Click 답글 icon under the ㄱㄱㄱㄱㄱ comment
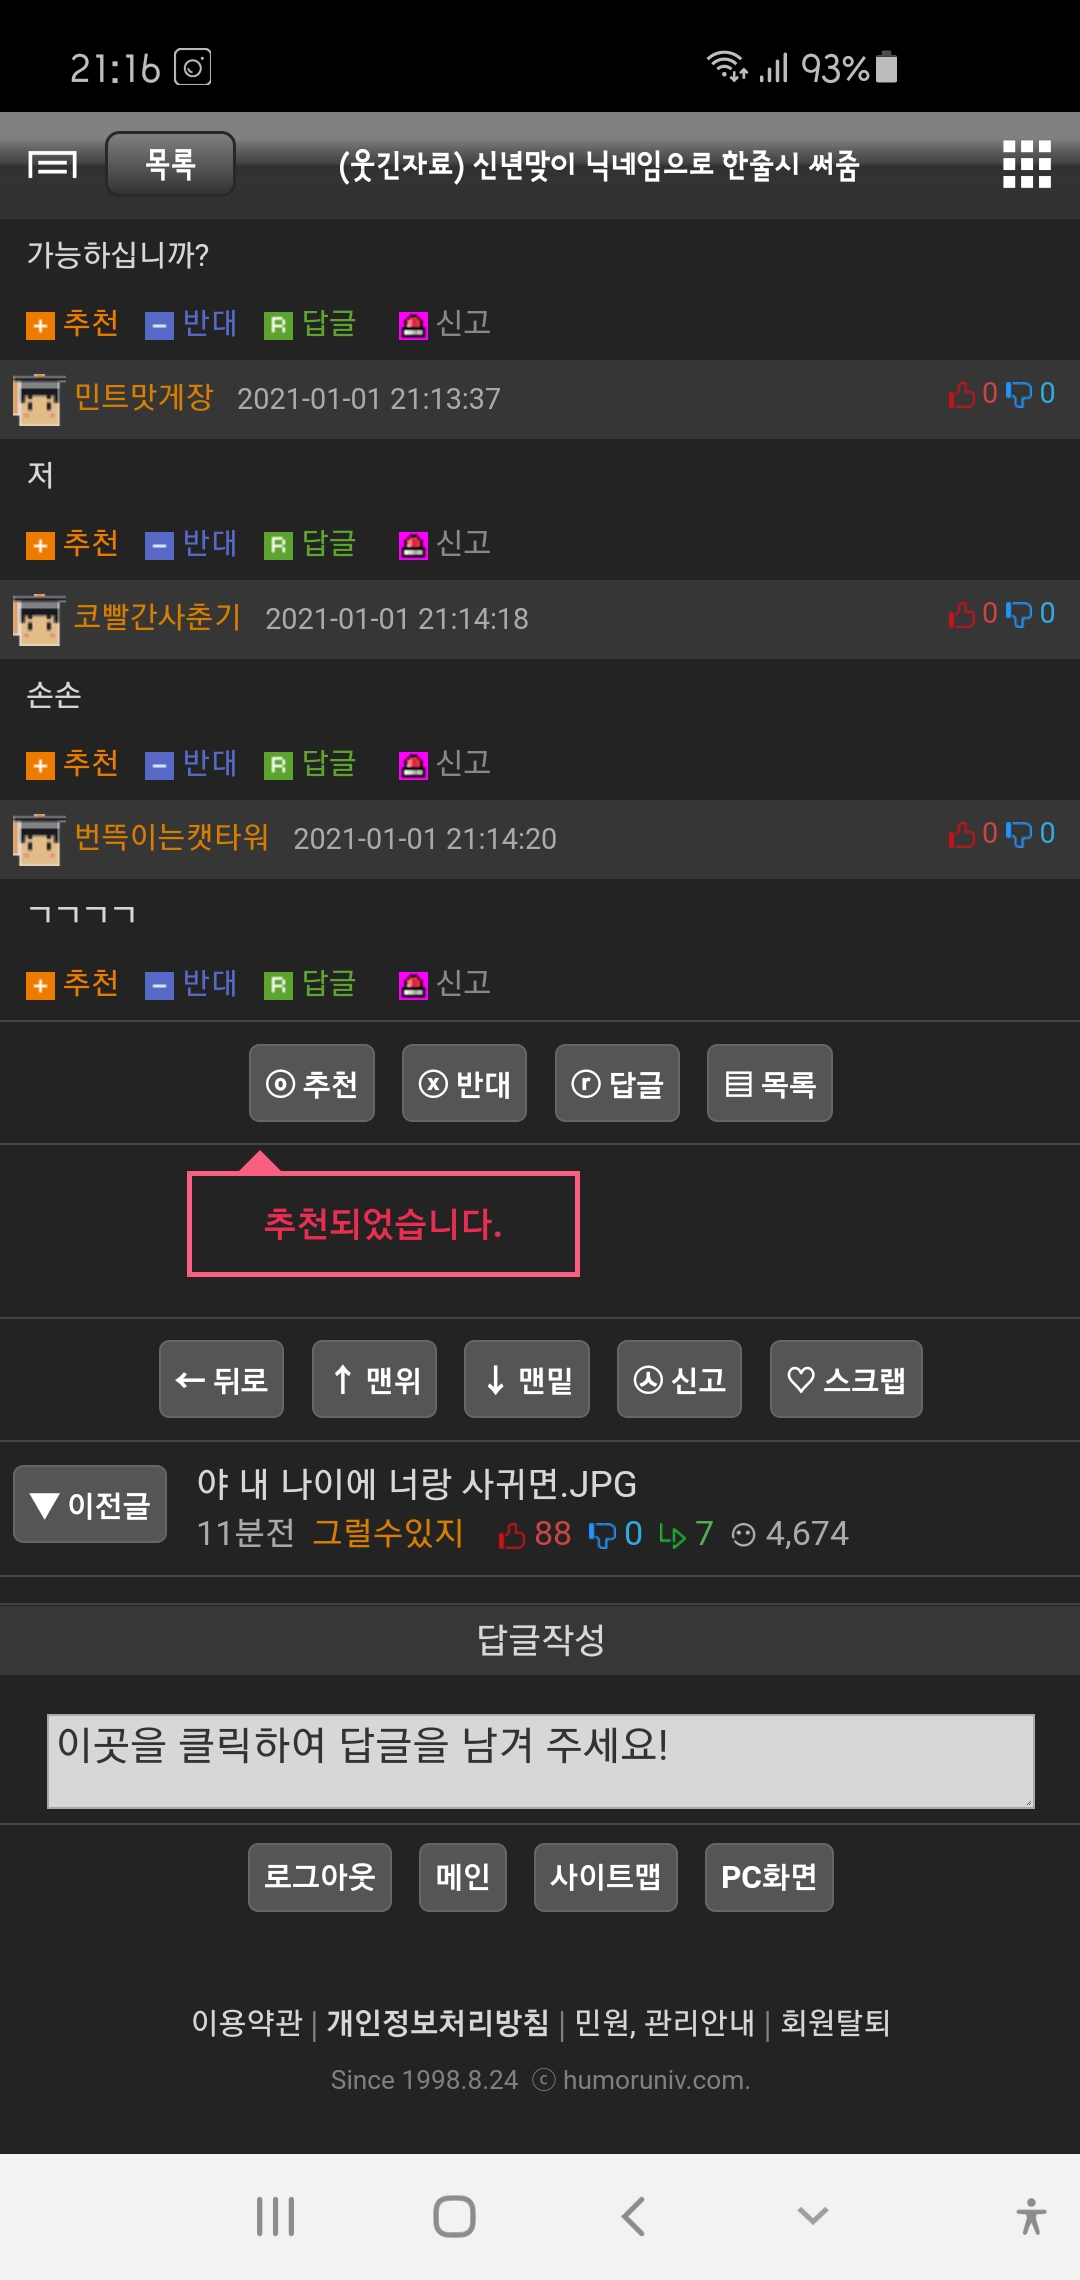1080x2280 pixels. pyautogui.click(x=278, y=986)
